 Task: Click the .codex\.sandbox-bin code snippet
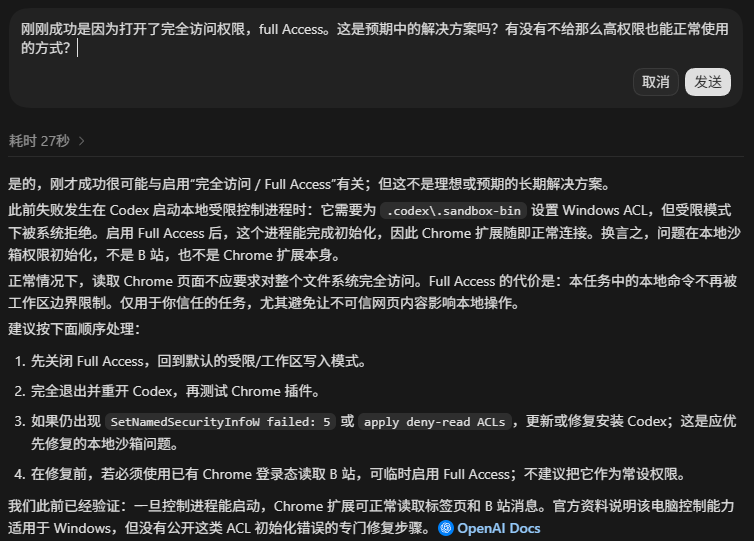(x=453, y=211)
